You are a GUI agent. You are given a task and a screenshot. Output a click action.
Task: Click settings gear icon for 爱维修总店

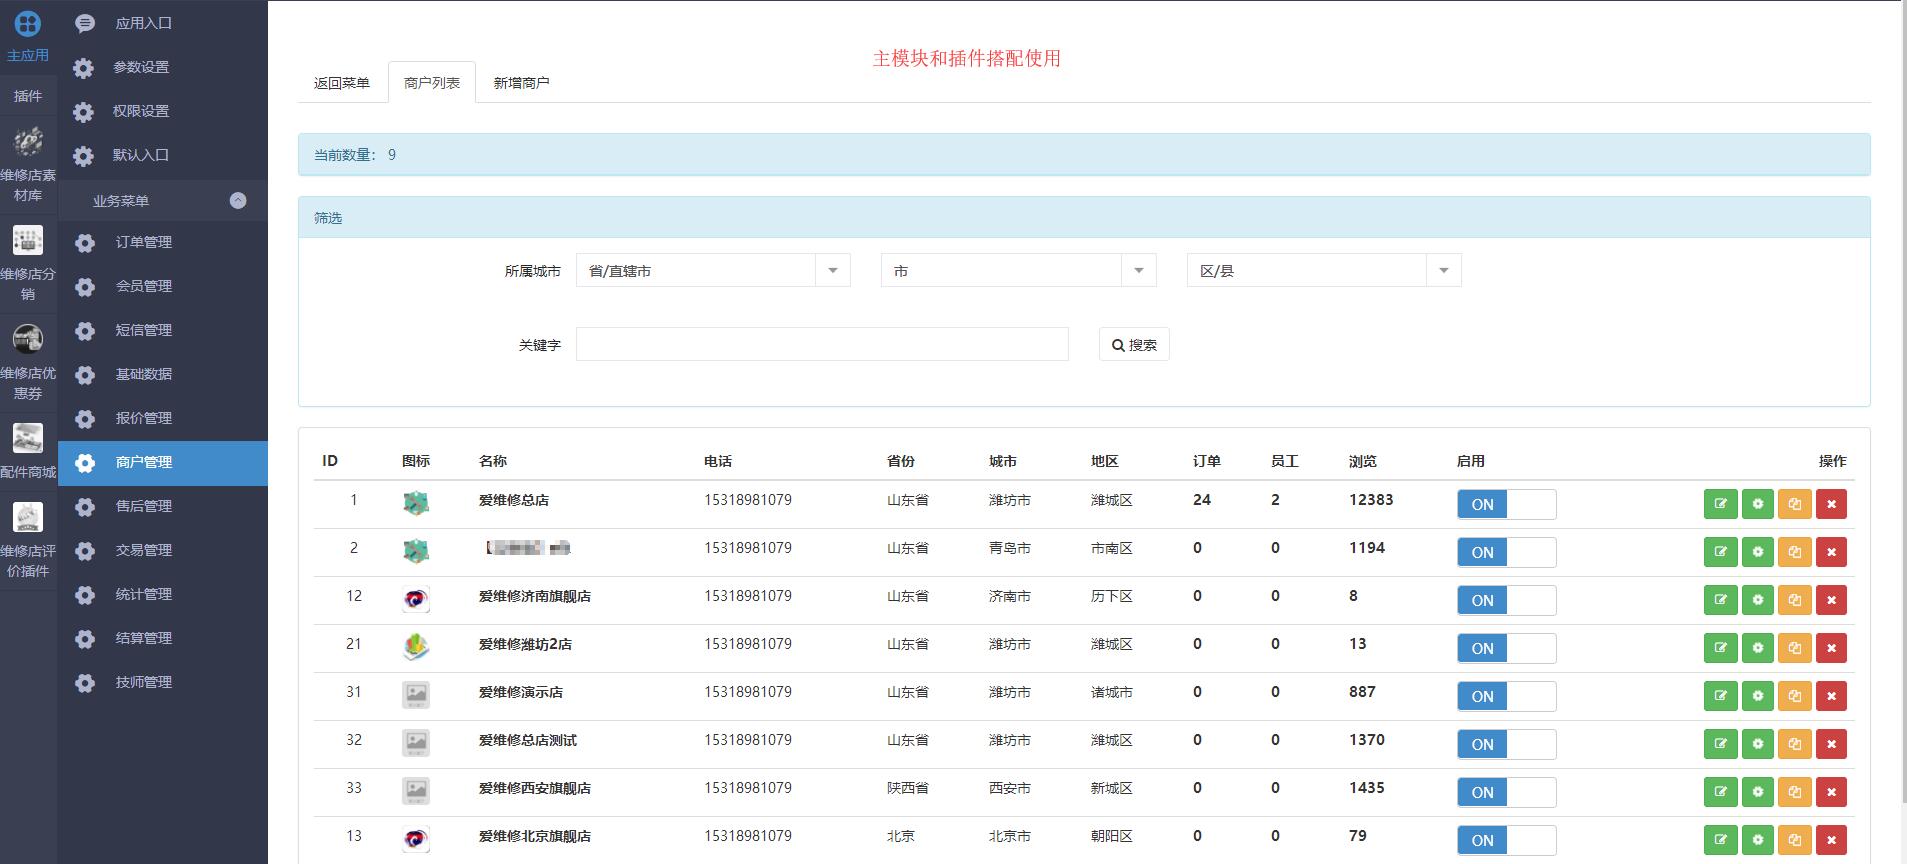1757,504
